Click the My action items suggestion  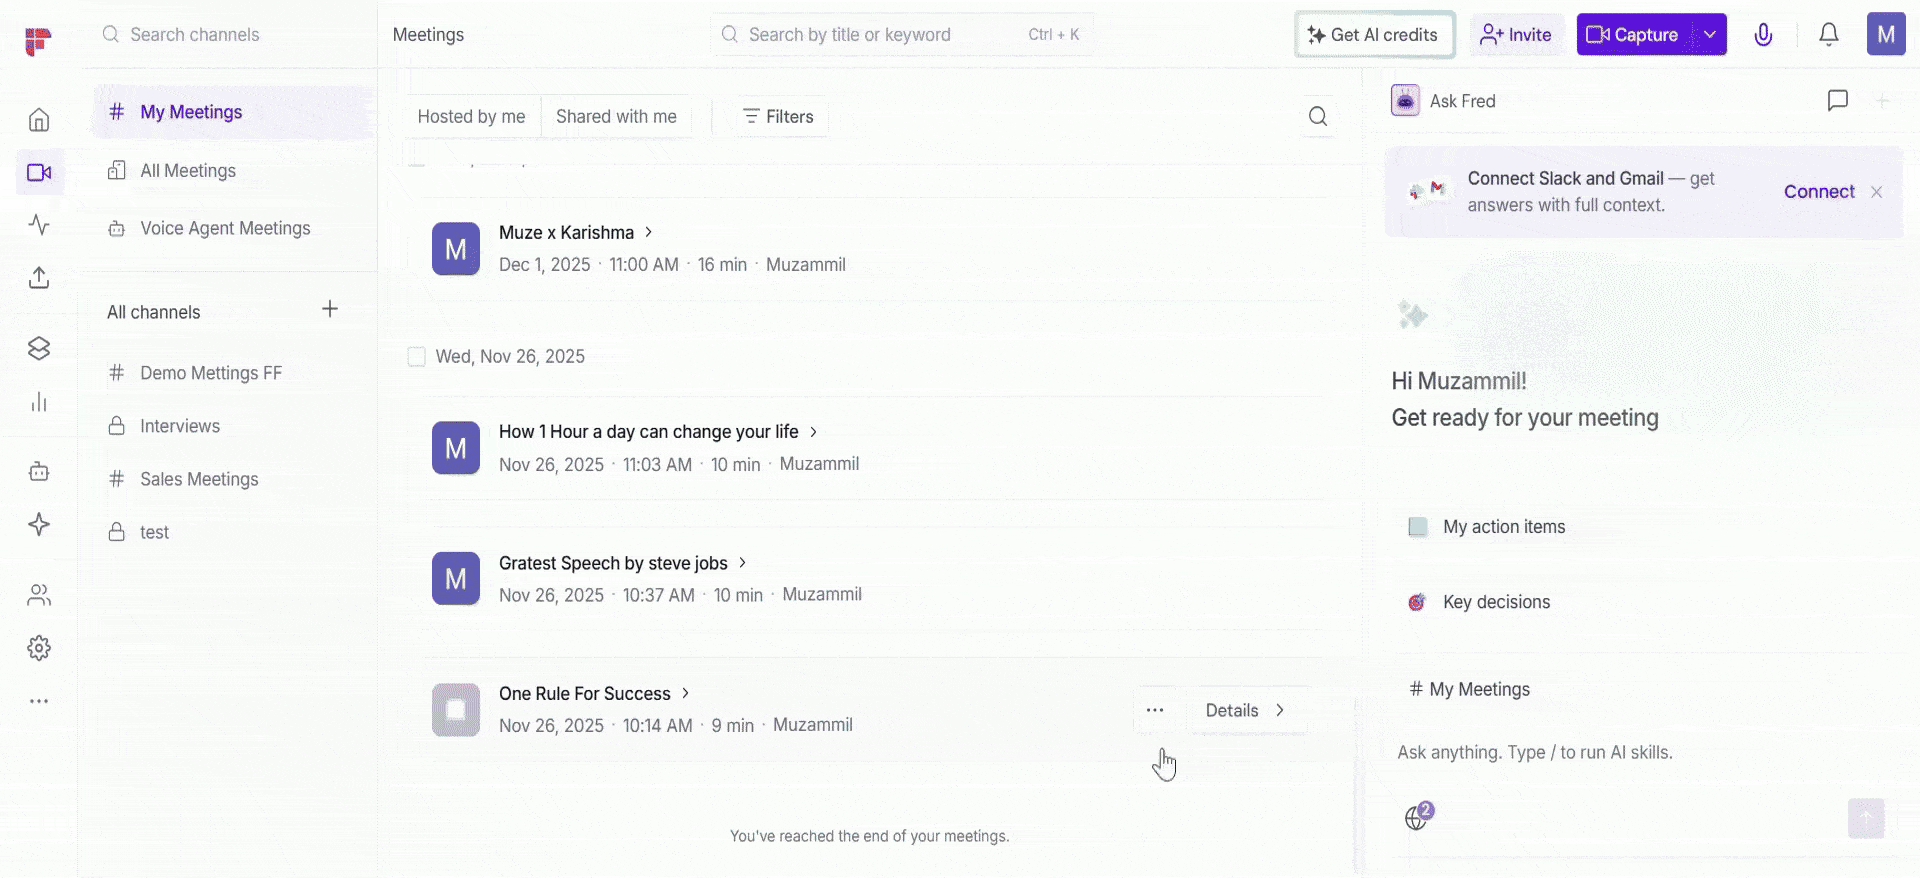point(1487,527)
